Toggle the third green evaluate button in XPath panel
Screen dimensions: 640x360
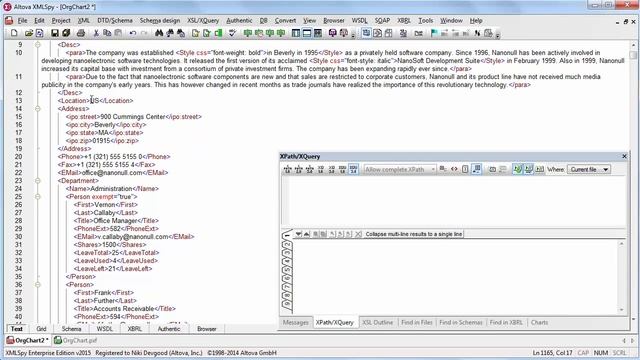tap(540, 169)
